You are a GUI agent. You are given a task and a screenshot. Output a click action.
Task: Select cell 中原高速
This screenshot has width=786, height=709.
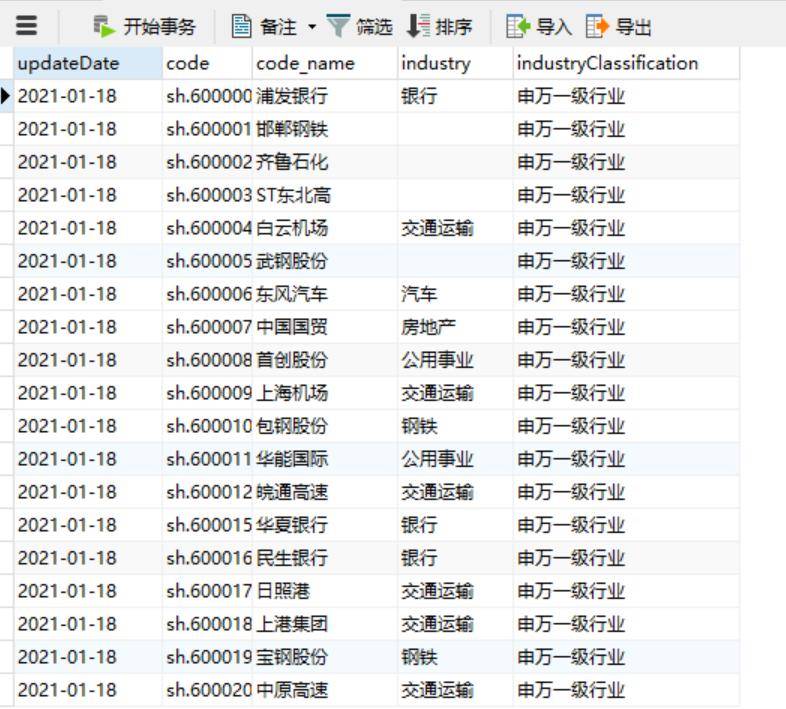click(x=325, y=690)
